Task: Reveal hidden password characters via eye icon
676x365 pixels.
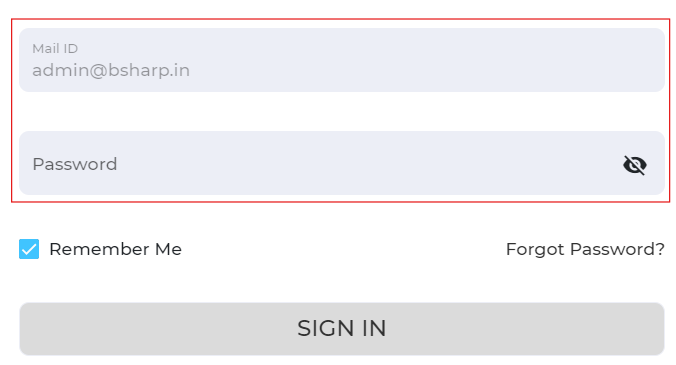Action: coord(635,165)
